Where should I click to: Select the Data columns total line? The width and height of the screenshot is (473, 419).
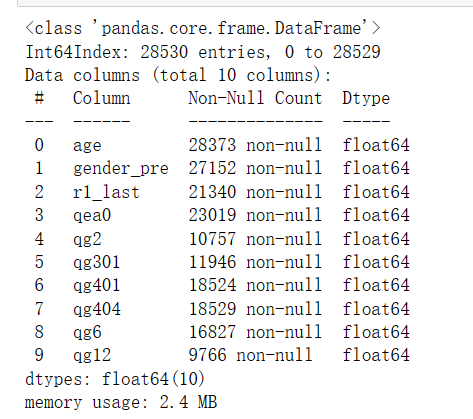pyautogui.click(x=178, y=75)
